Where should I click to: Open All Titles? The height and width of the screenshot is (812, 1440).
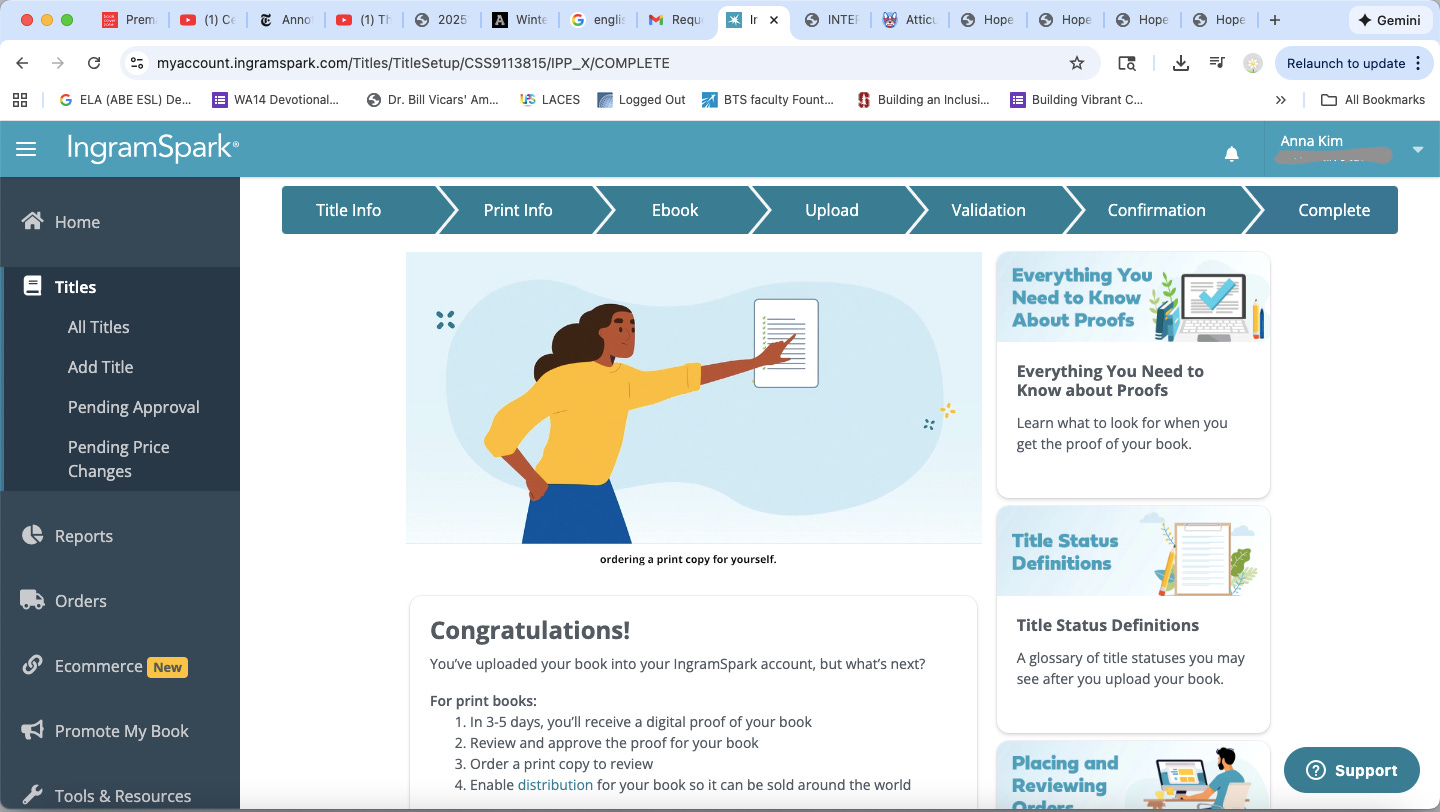[98, 327]
